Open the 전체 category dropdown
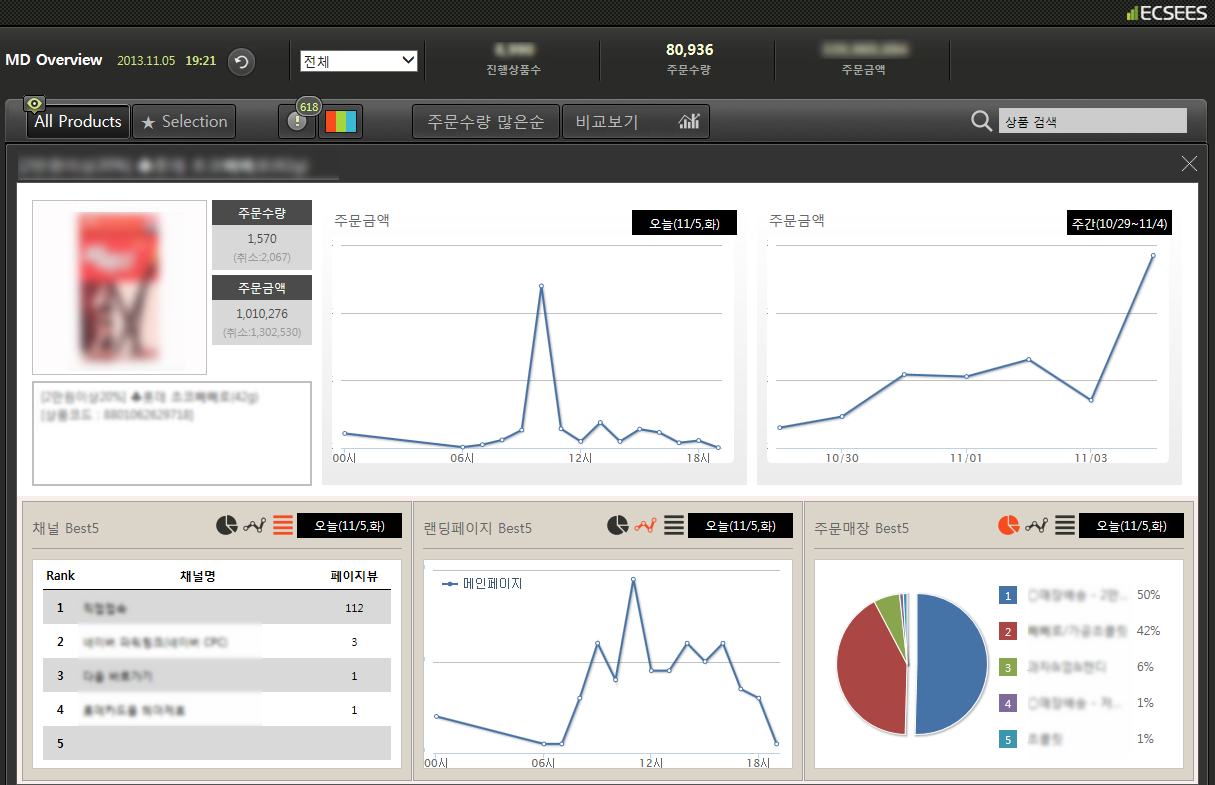Screen dimensions: 1215x785 (359, 61)
